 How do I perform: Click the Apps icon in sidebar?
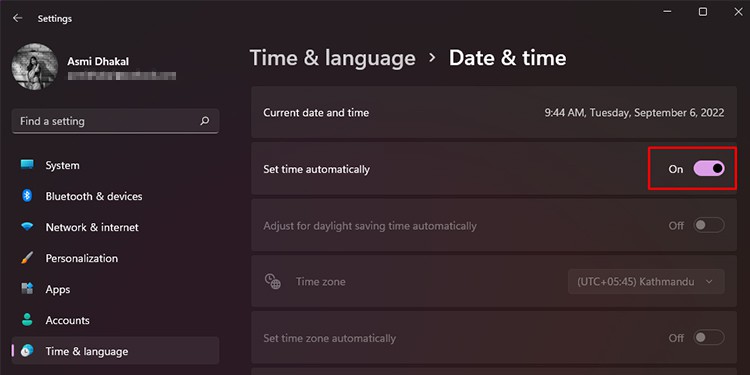(27, 289)
